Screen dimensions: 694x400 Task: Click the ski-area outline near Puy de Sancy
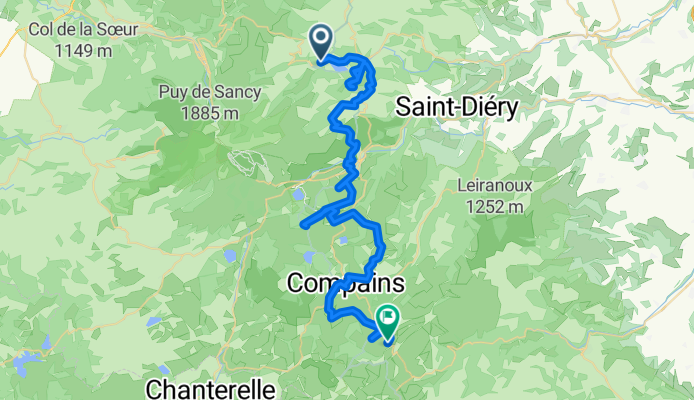click(243, 162)
